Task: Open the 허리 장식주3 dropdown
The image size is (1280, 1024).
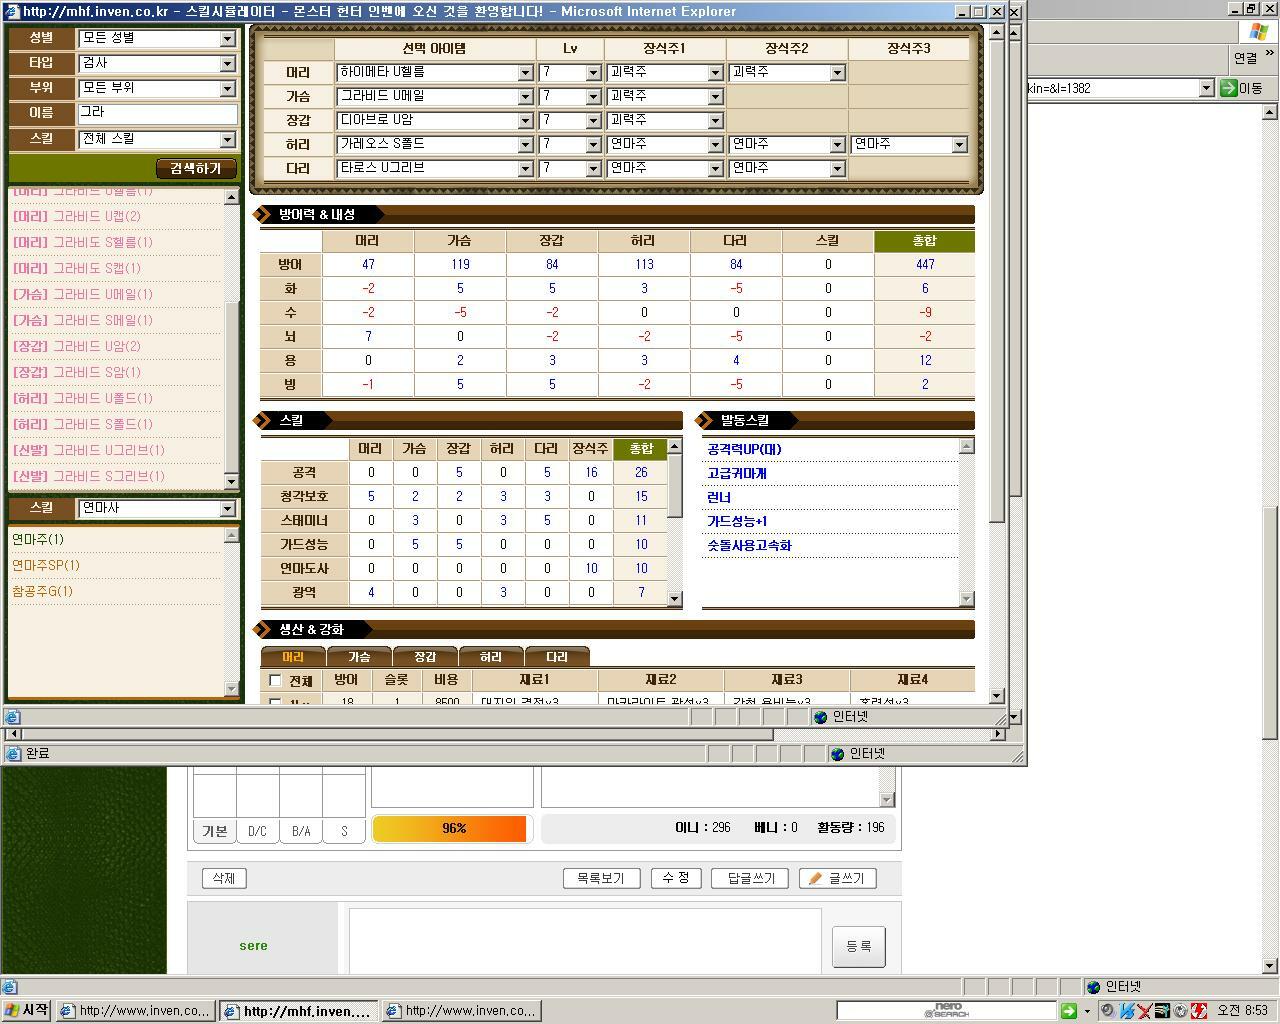Action: pos(959,145)
